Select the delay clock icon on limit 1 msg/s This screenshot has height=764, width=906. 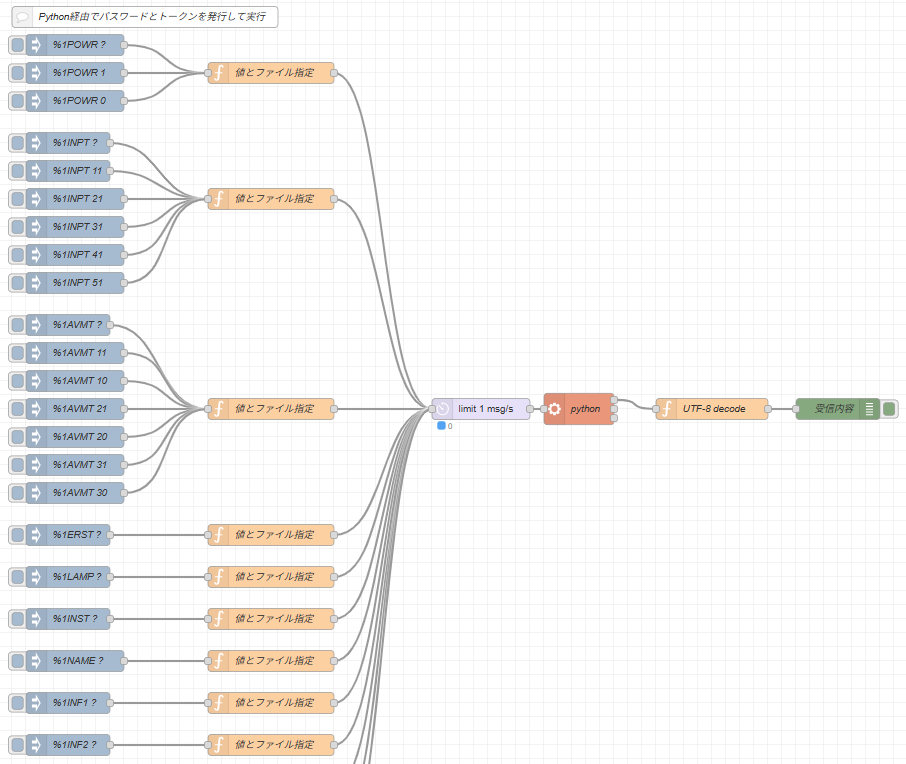click(443, 409)
